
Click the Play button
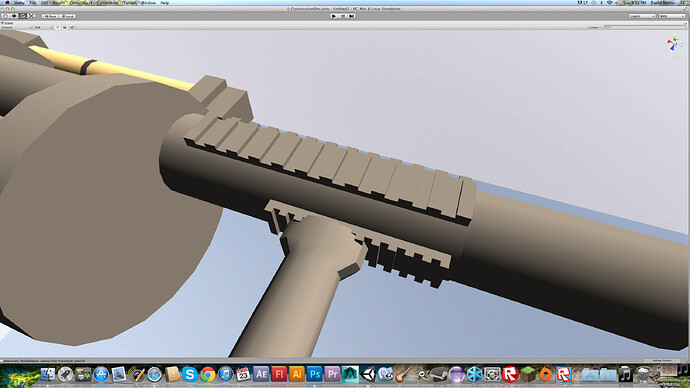click(334, 16)
